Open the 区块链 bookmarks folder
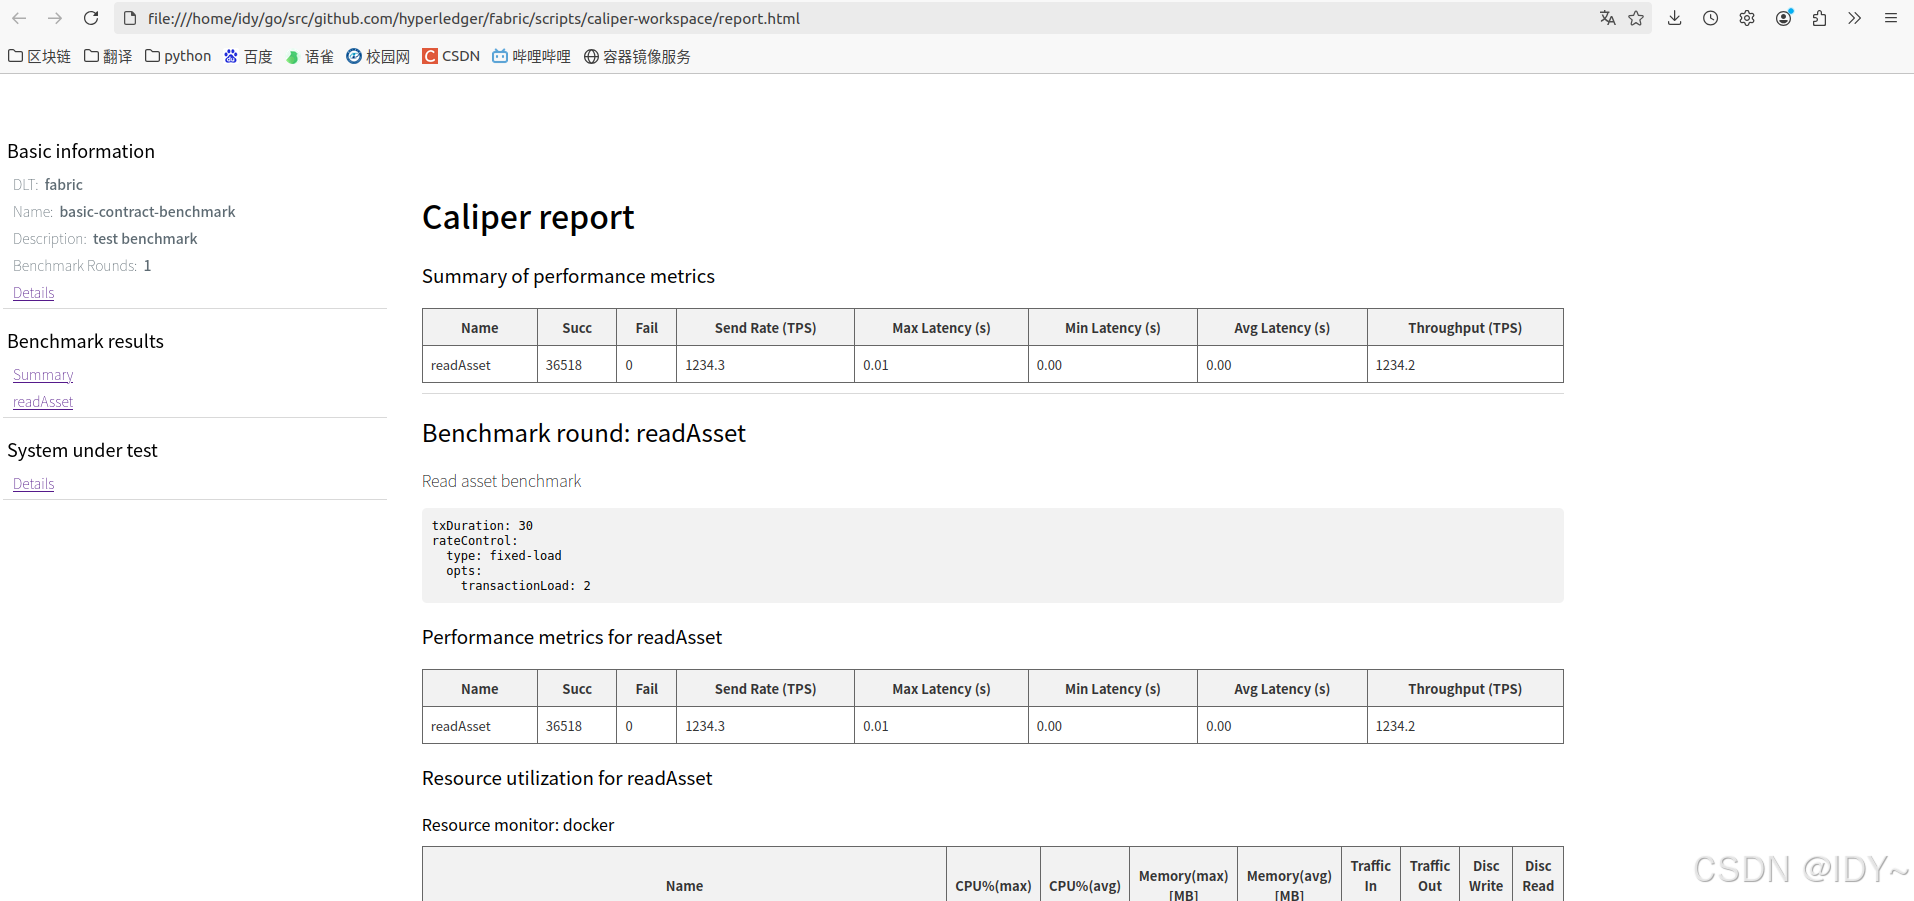This screenshot has height=901, width=1914. [40, 56]
